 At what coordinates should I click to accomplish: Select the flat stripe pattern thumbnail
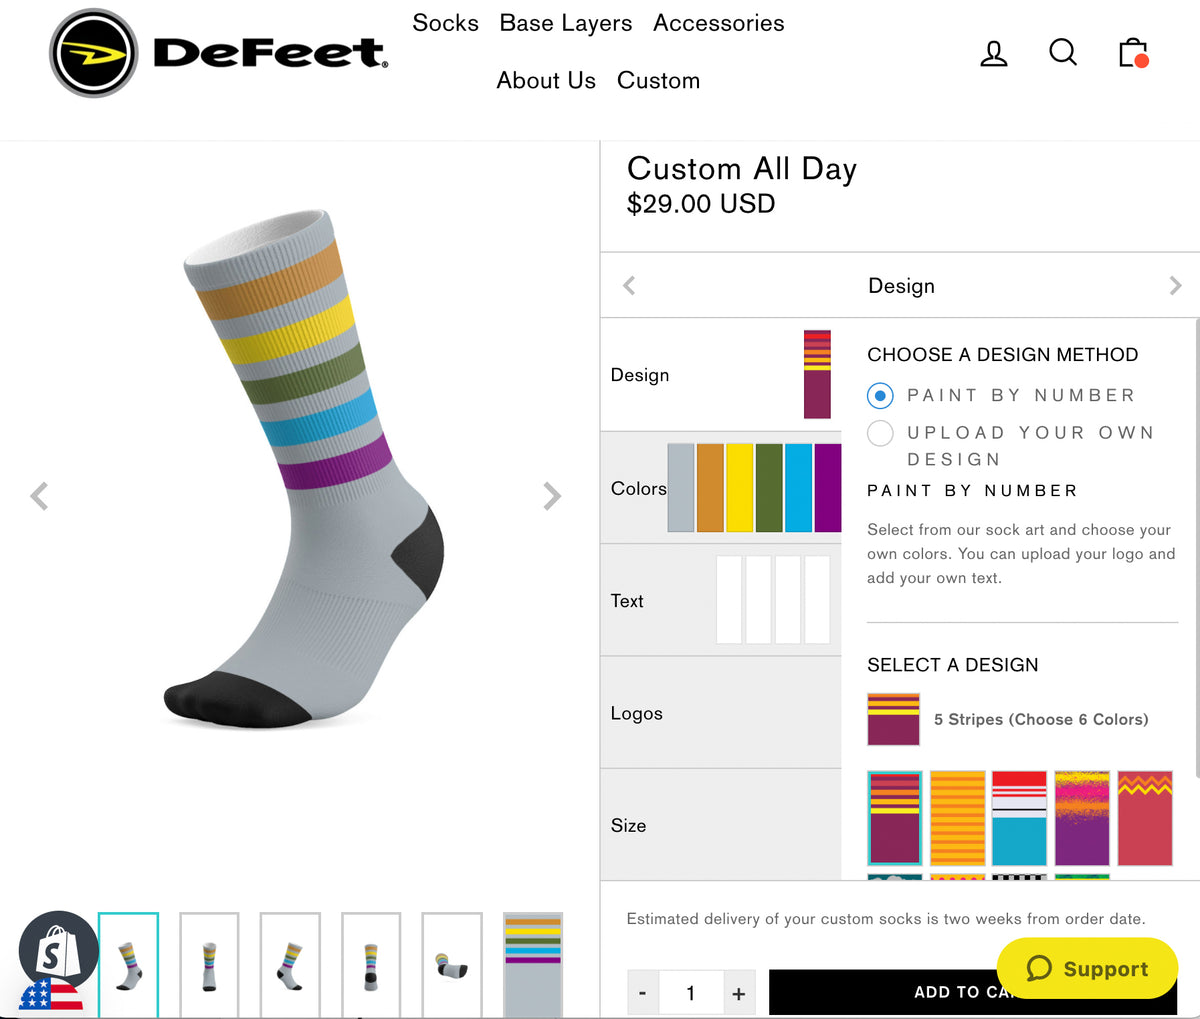coord(532,964)
